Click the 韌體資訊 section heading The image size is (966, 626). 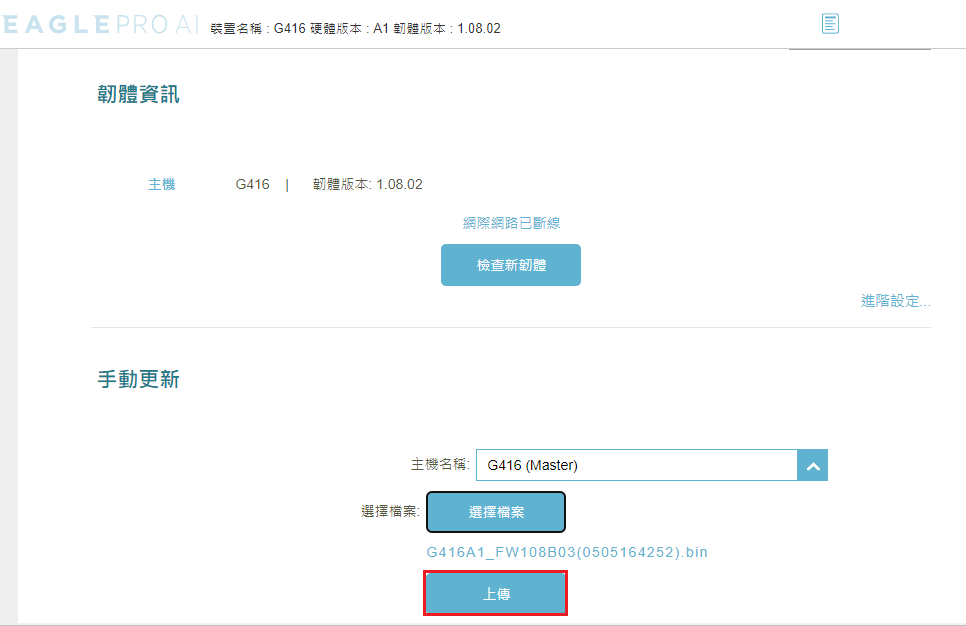coord(138,95)
